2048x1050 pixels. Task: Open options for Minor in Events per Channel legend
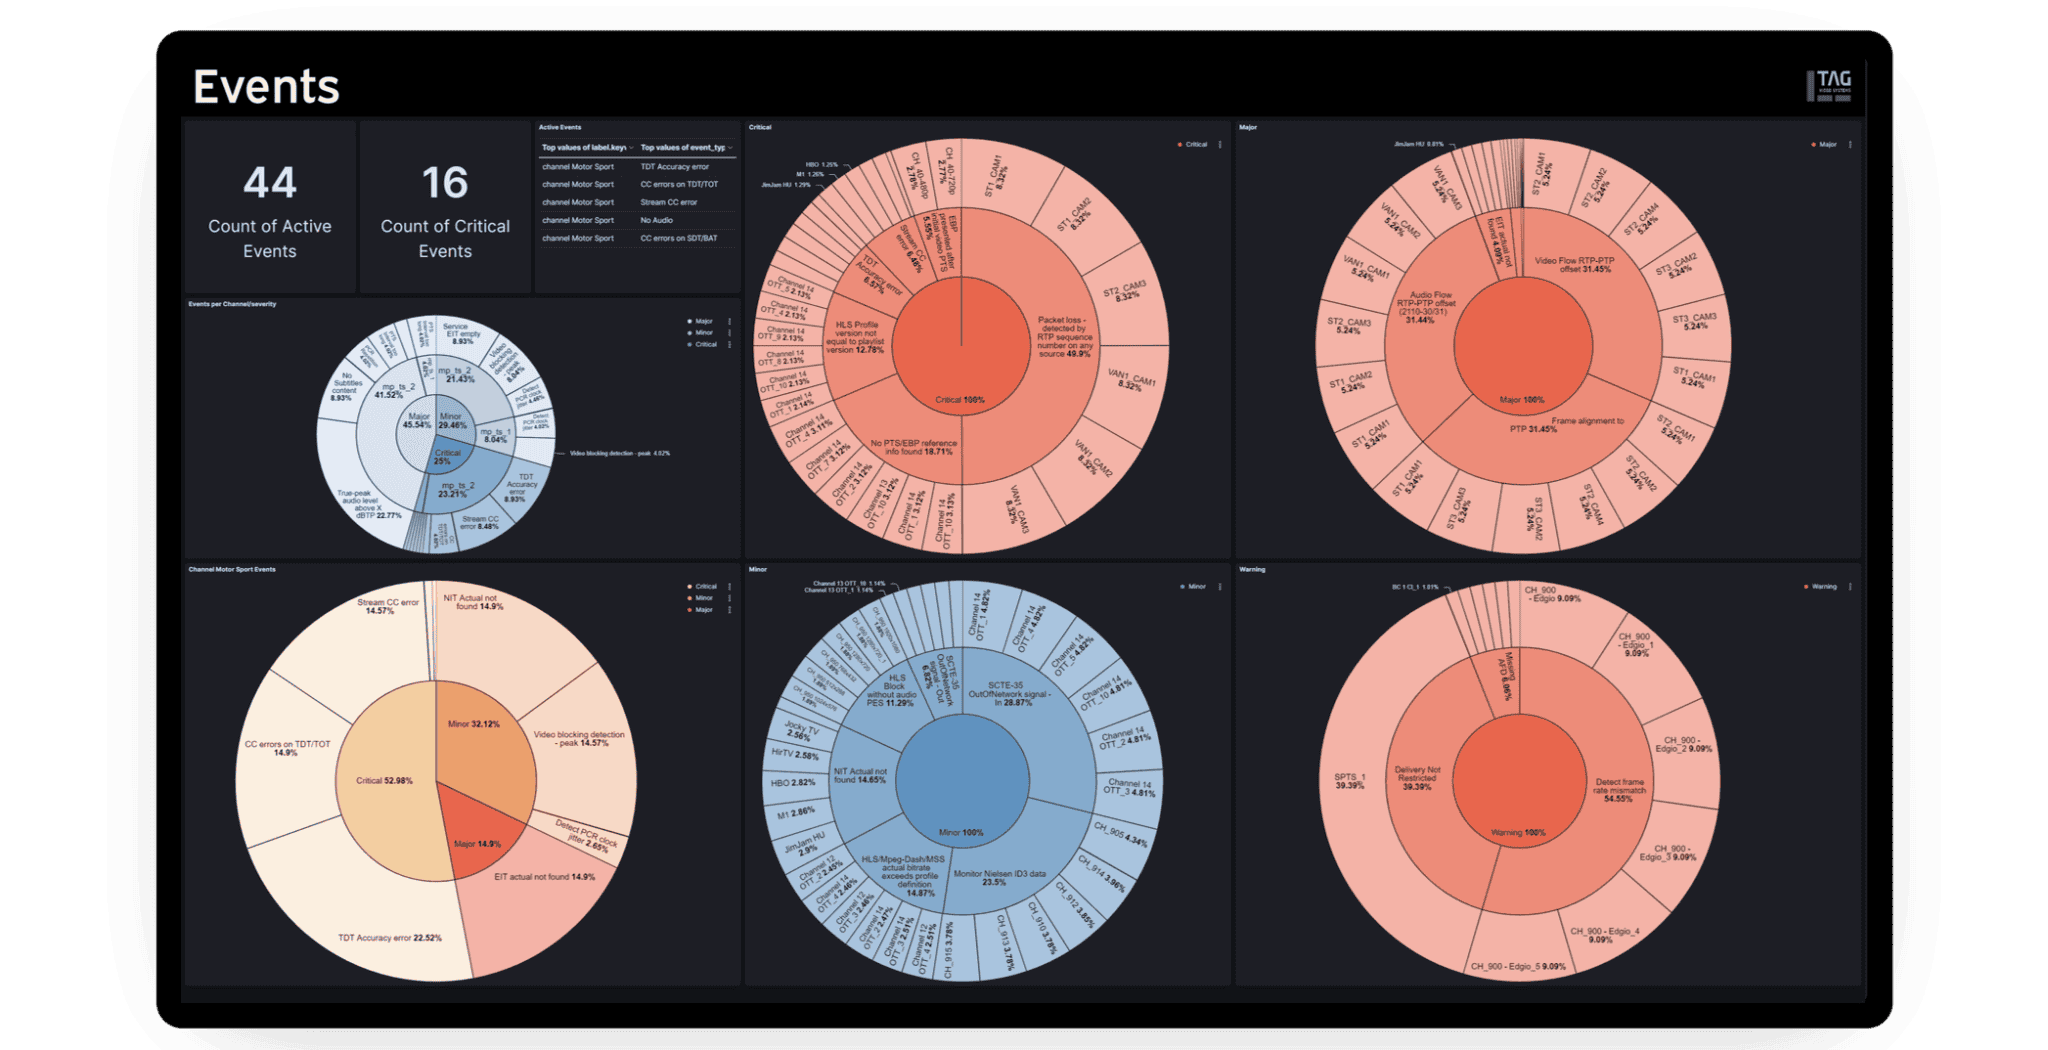pos(730,333)
